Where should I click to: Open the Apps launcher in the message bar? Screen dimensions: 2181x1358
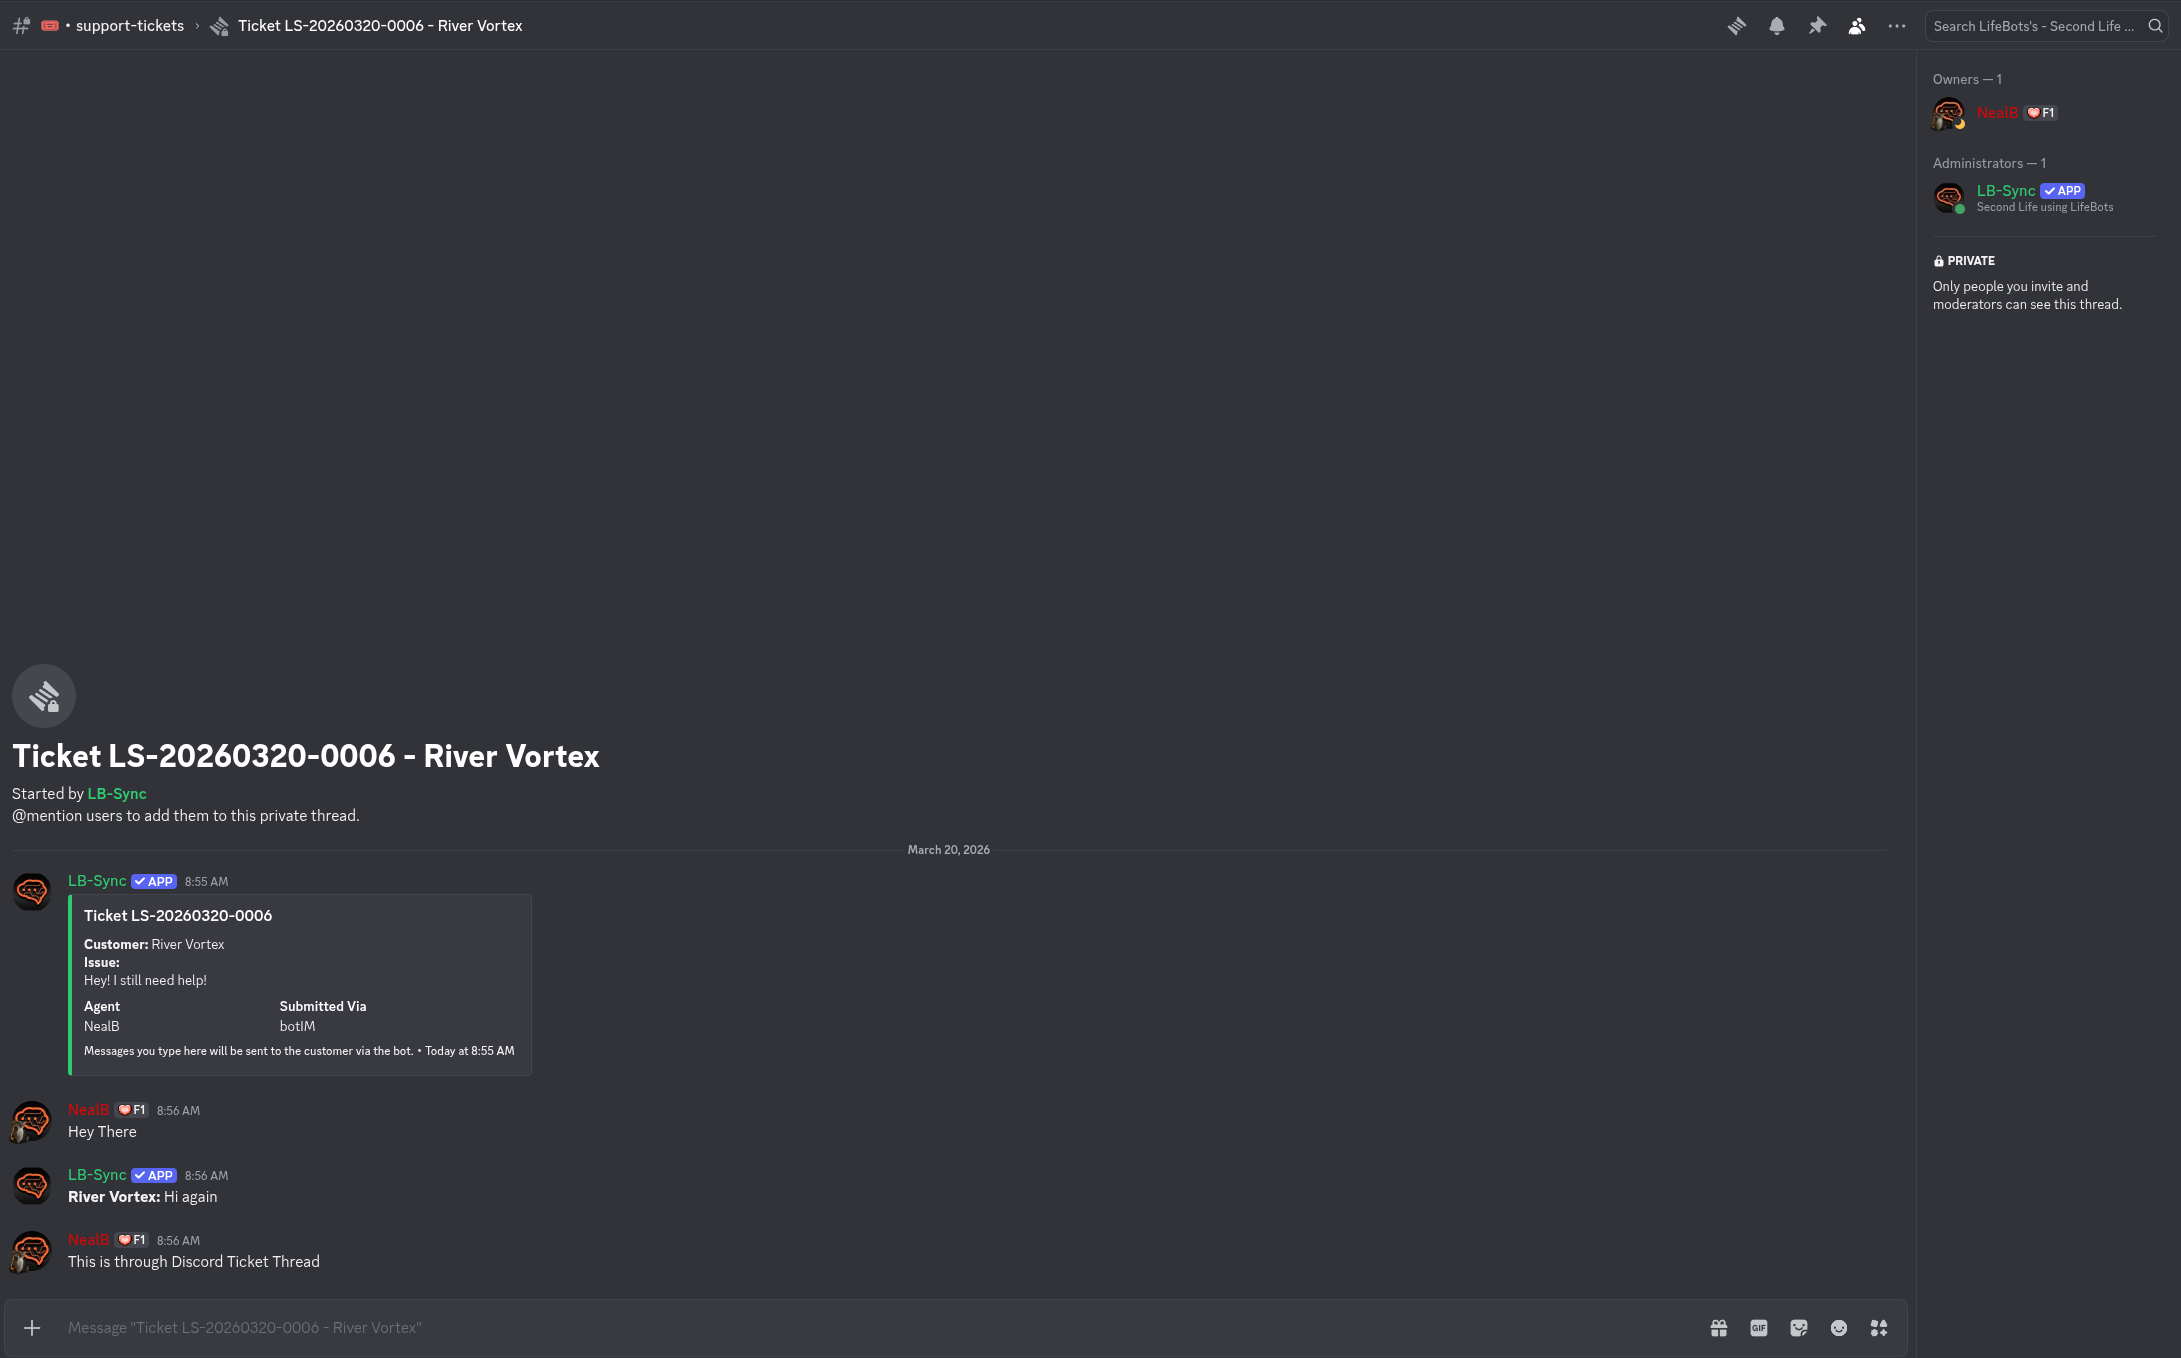1879,1327
